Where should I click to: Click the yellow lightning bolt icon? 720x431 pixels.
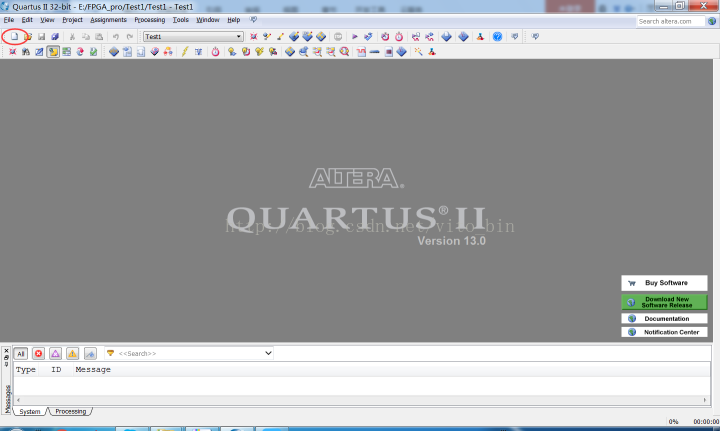[x=185, y=52]
